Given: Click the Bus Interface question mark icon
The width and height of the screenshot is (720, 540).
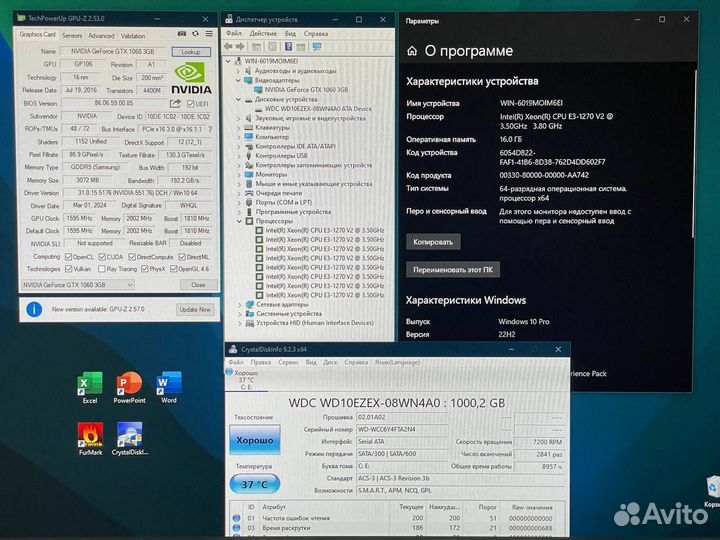Looking at the screenshot, I should (210, 129).
